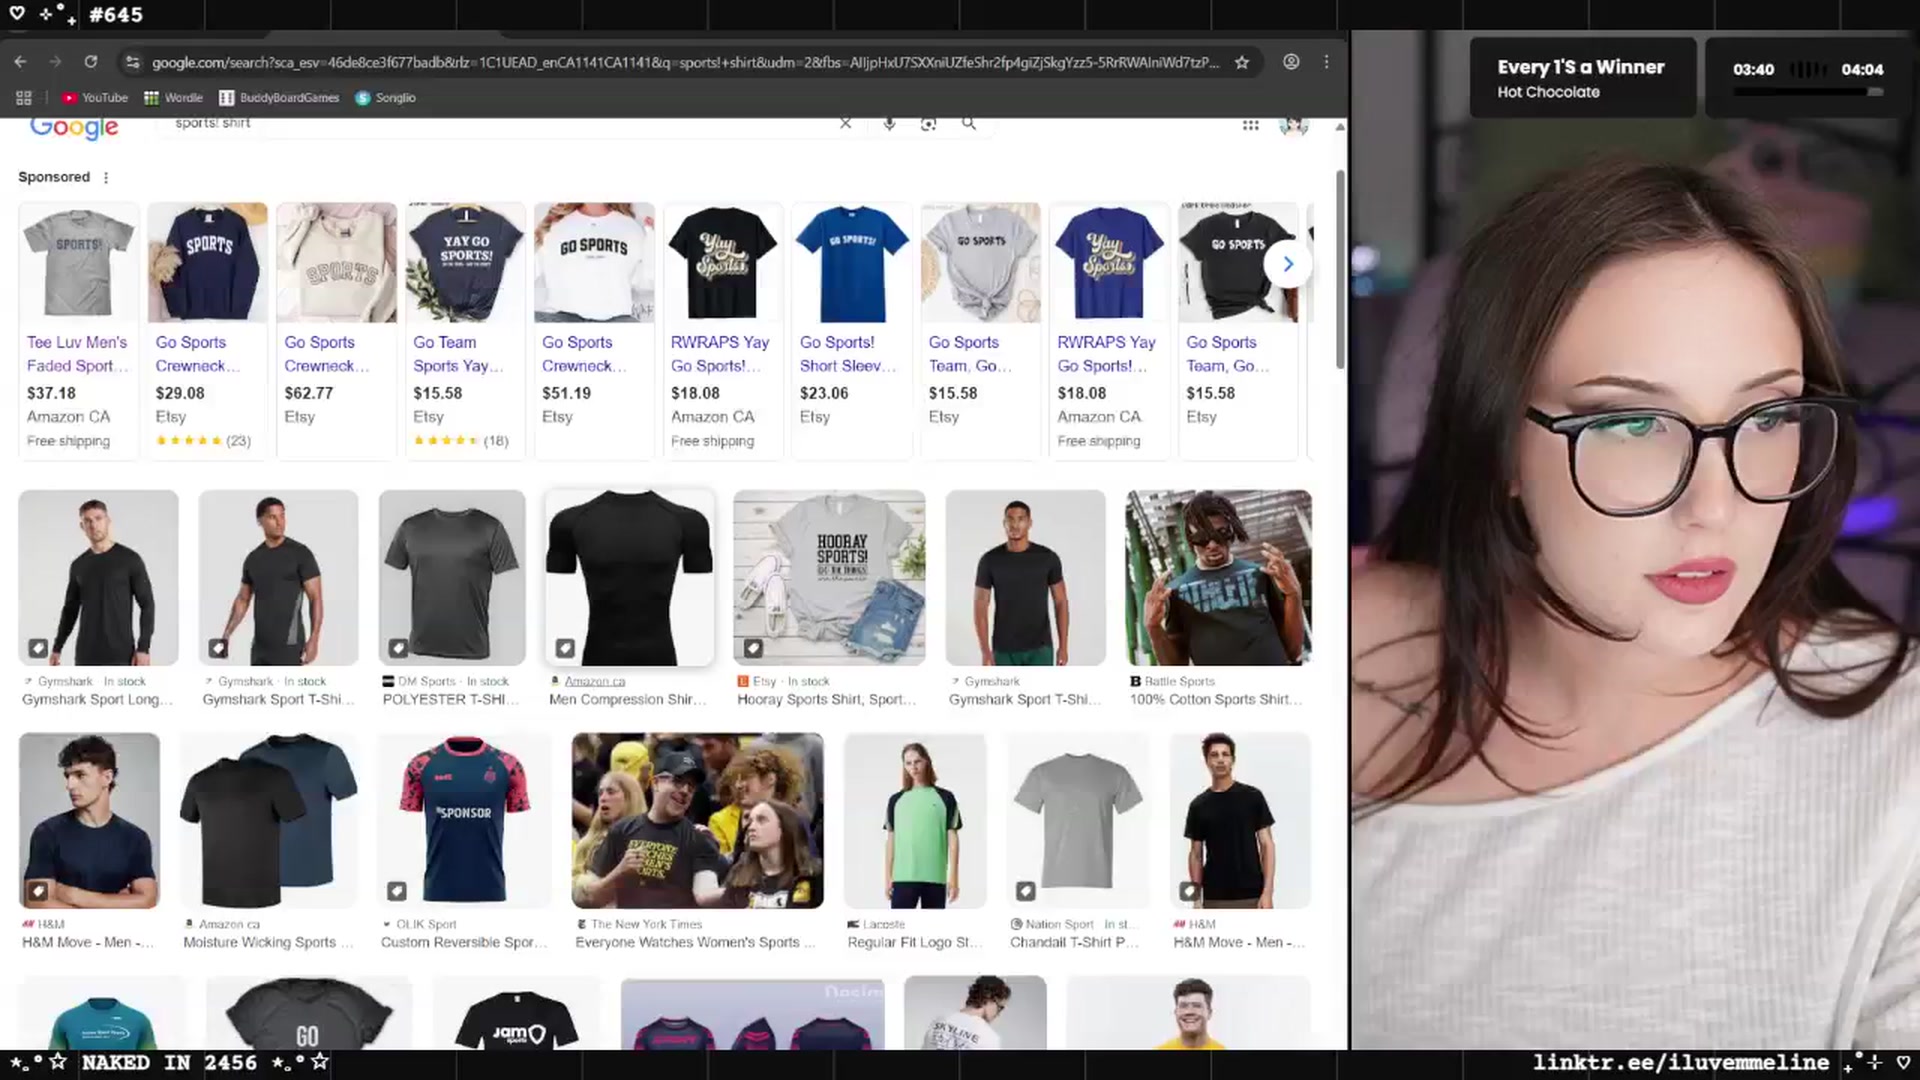Viewport: 1920px width, 1080px height.
Task: Go to Google home via the logo
Action: click(74, 127)
